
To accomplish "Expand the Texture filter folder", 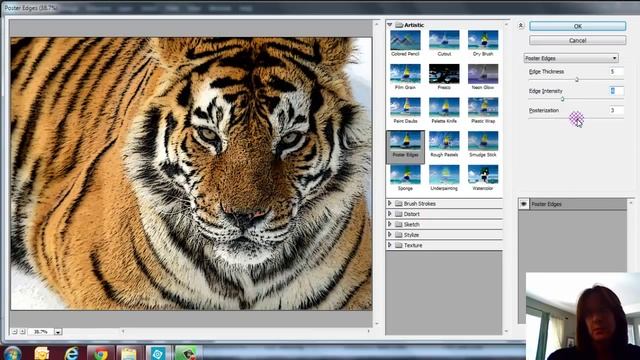I will pos(390,245).
